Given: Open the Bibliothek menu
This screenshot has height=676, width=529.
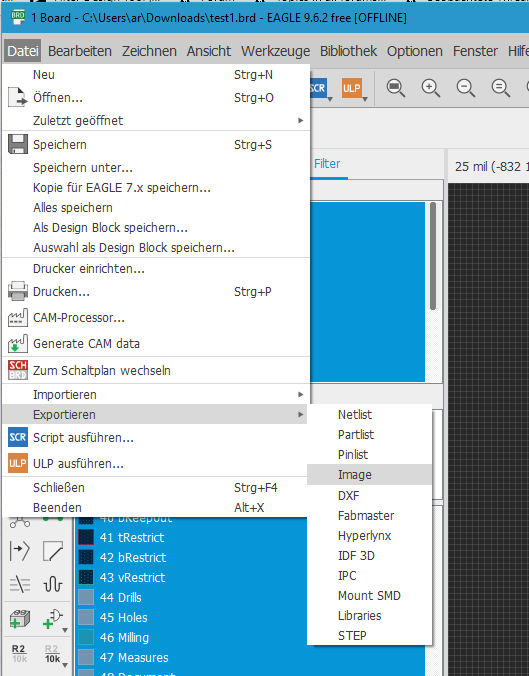Looking at the screenshot, I should pos(348,51).
